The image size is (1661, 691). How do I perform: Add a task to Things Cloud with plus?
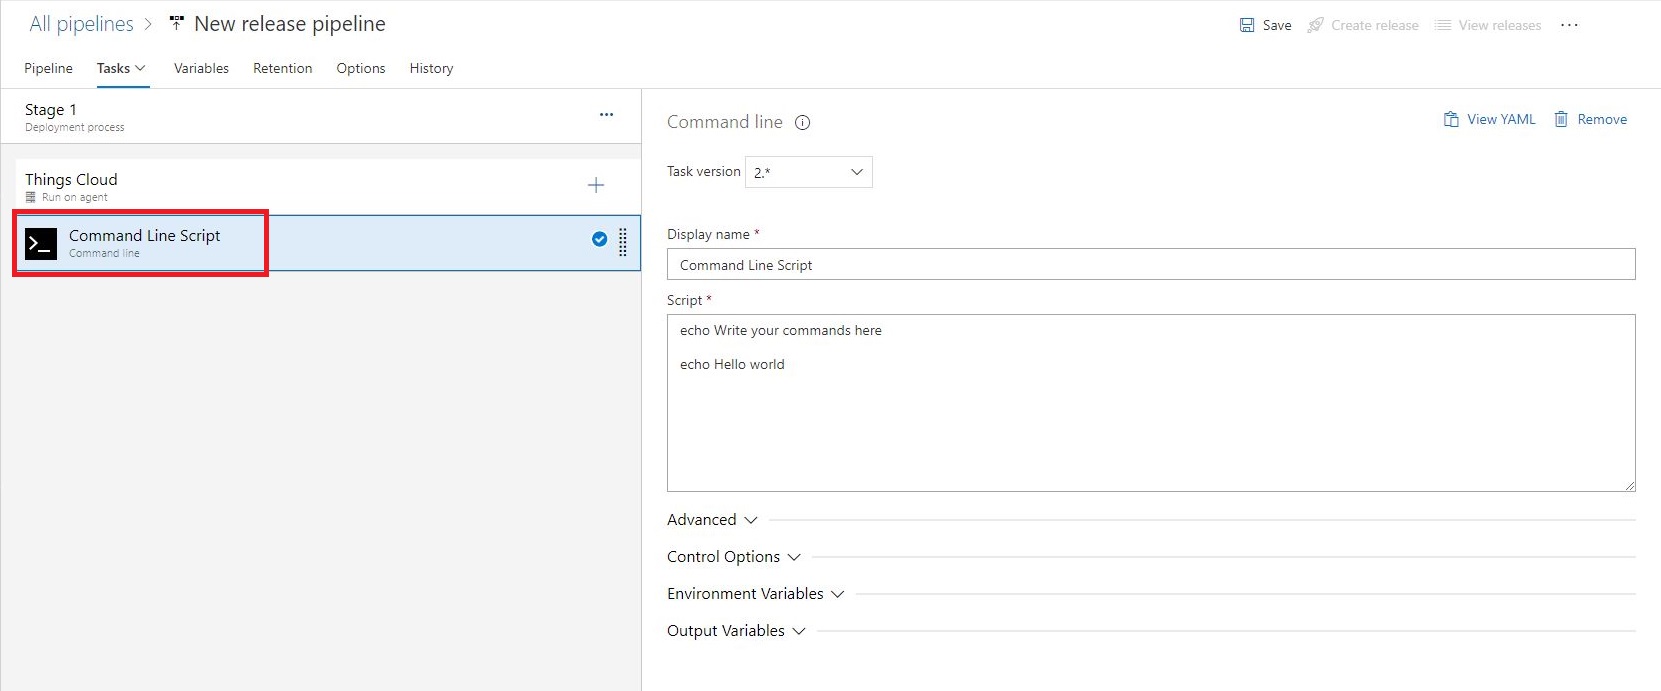coord(596,185)
